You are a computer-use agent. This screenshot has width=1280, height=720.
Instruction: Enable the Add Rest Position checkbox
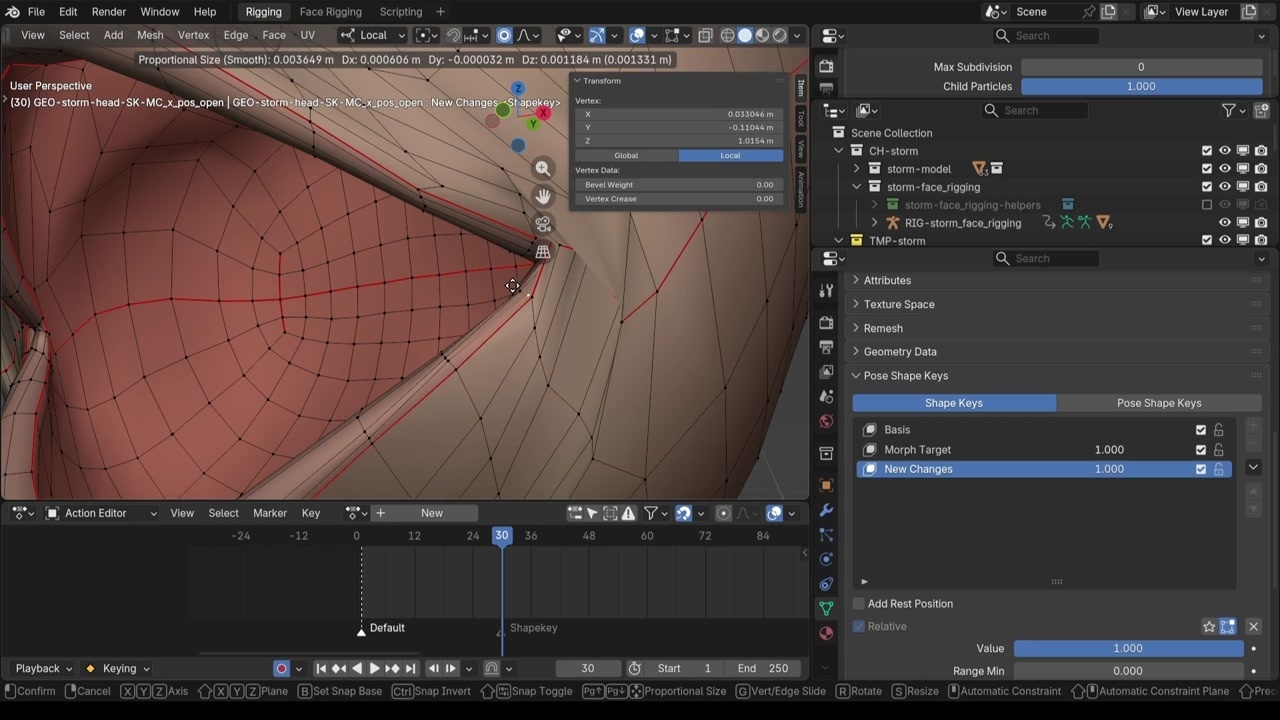[x=859, y=604]
